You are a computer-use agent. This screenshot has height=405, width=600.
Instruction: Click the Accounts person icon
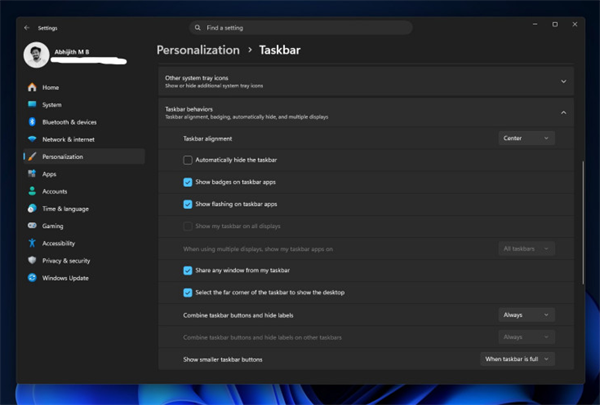[x=32, y=191]
